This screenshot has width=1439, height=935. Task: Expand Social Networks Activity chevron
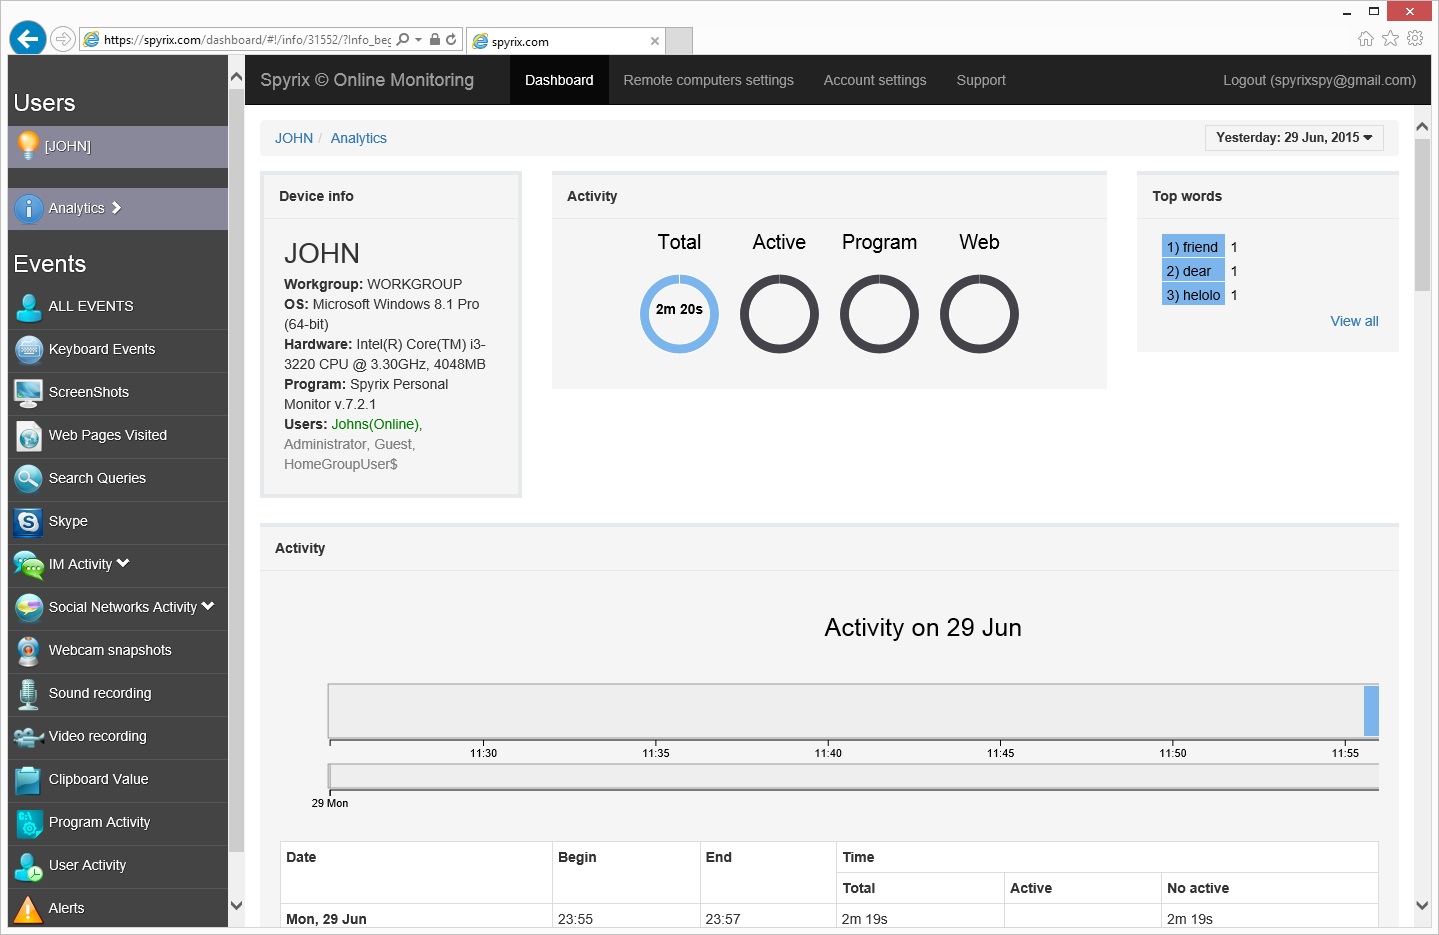(x=208, y=606)
